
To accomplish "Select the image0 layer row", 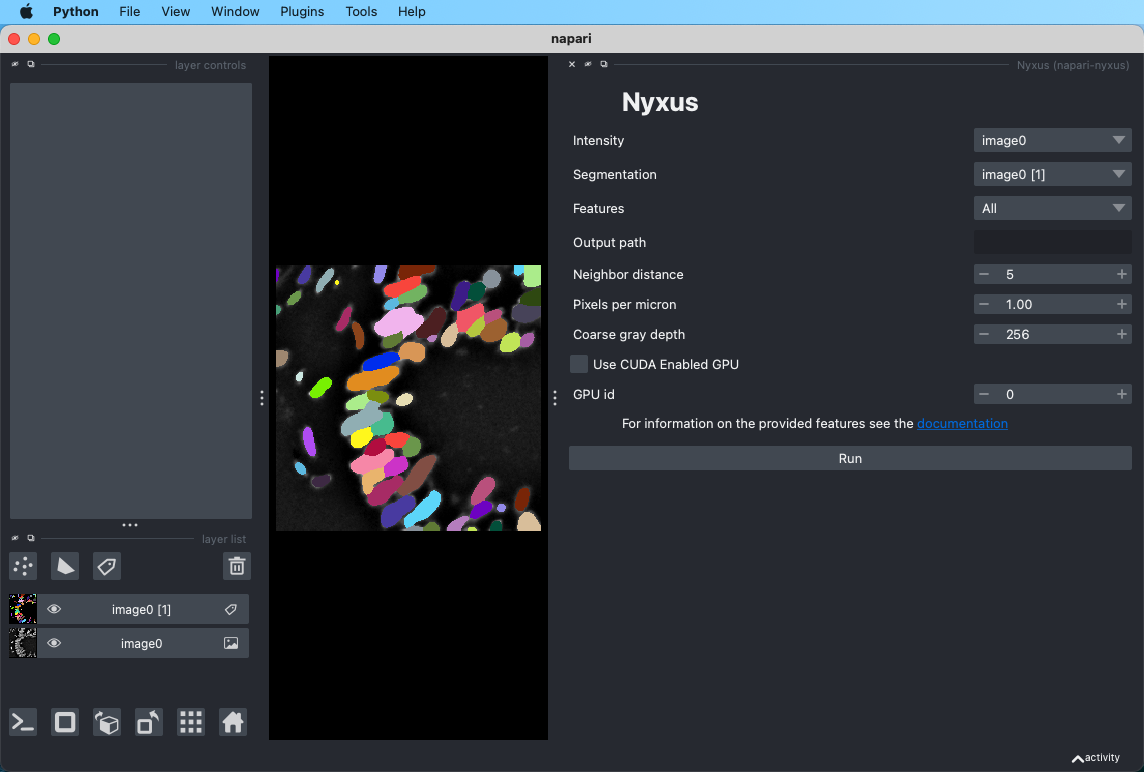I will (143, 643).
